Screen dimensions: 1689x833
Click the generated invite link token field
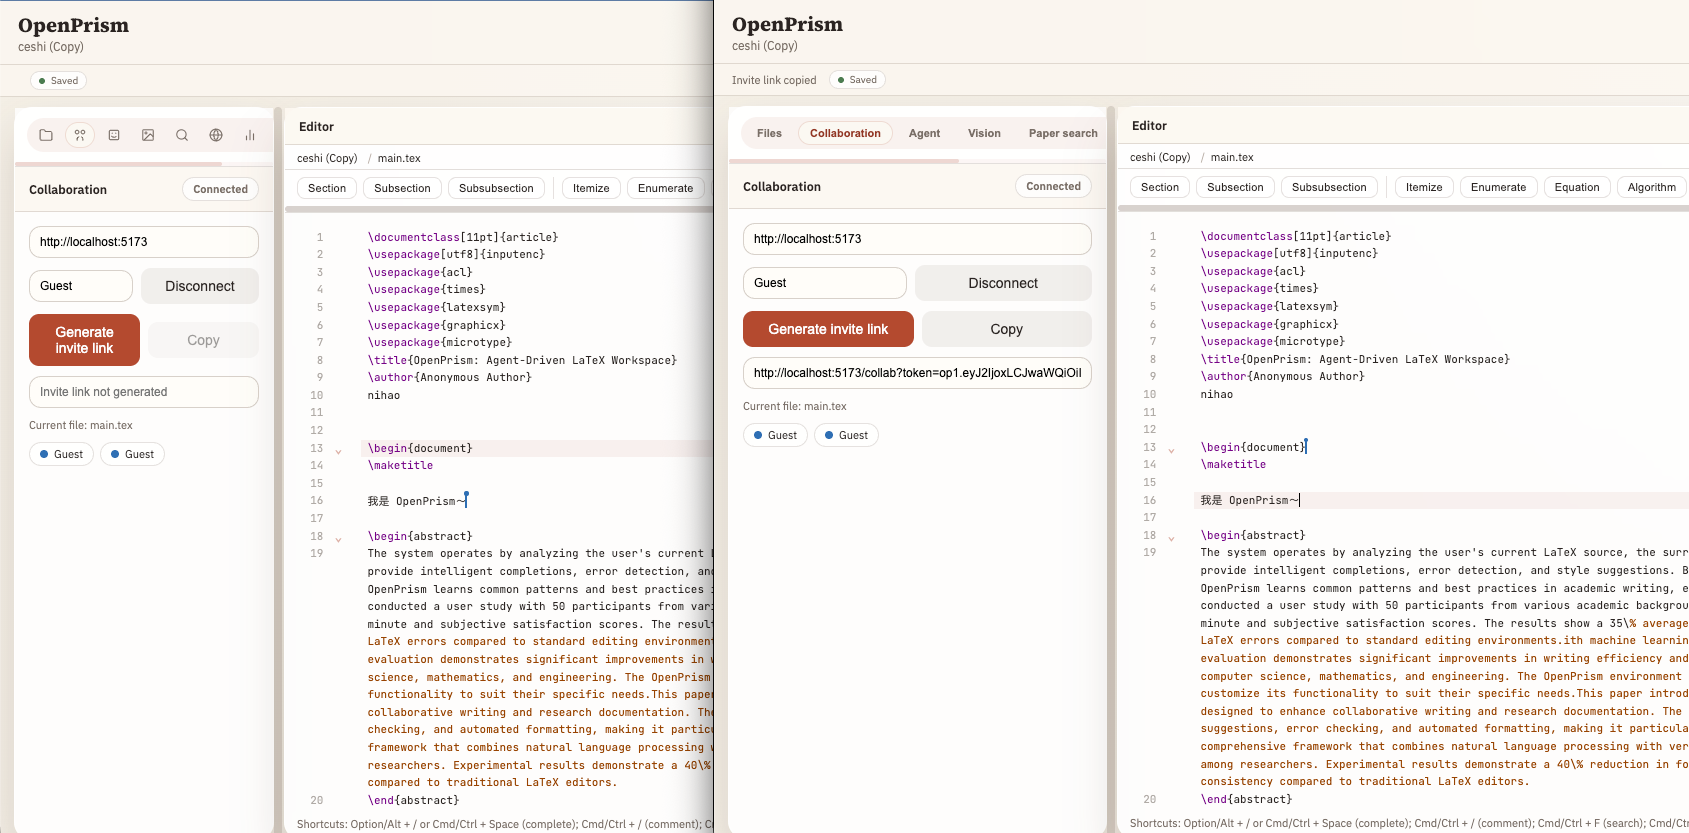917,373
